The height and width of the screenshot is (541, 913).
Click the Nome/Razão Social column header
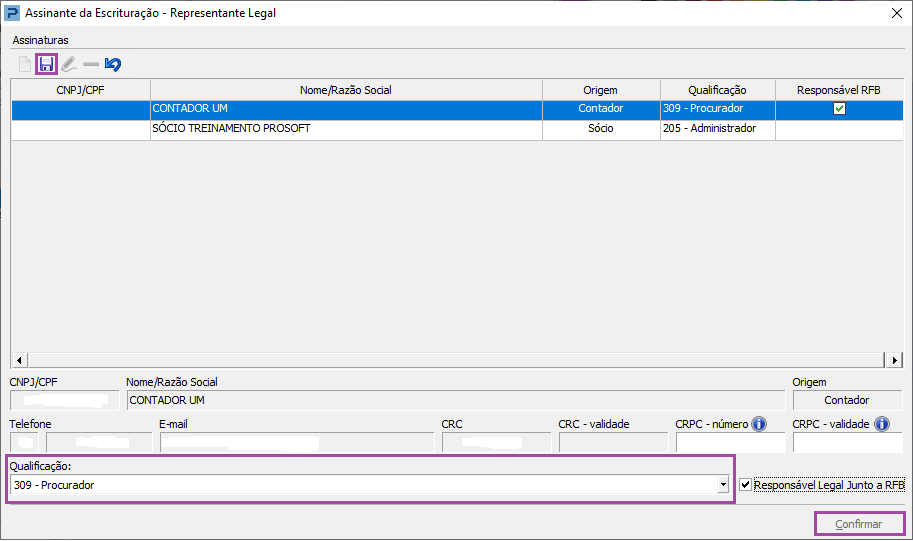pos(346,90)
